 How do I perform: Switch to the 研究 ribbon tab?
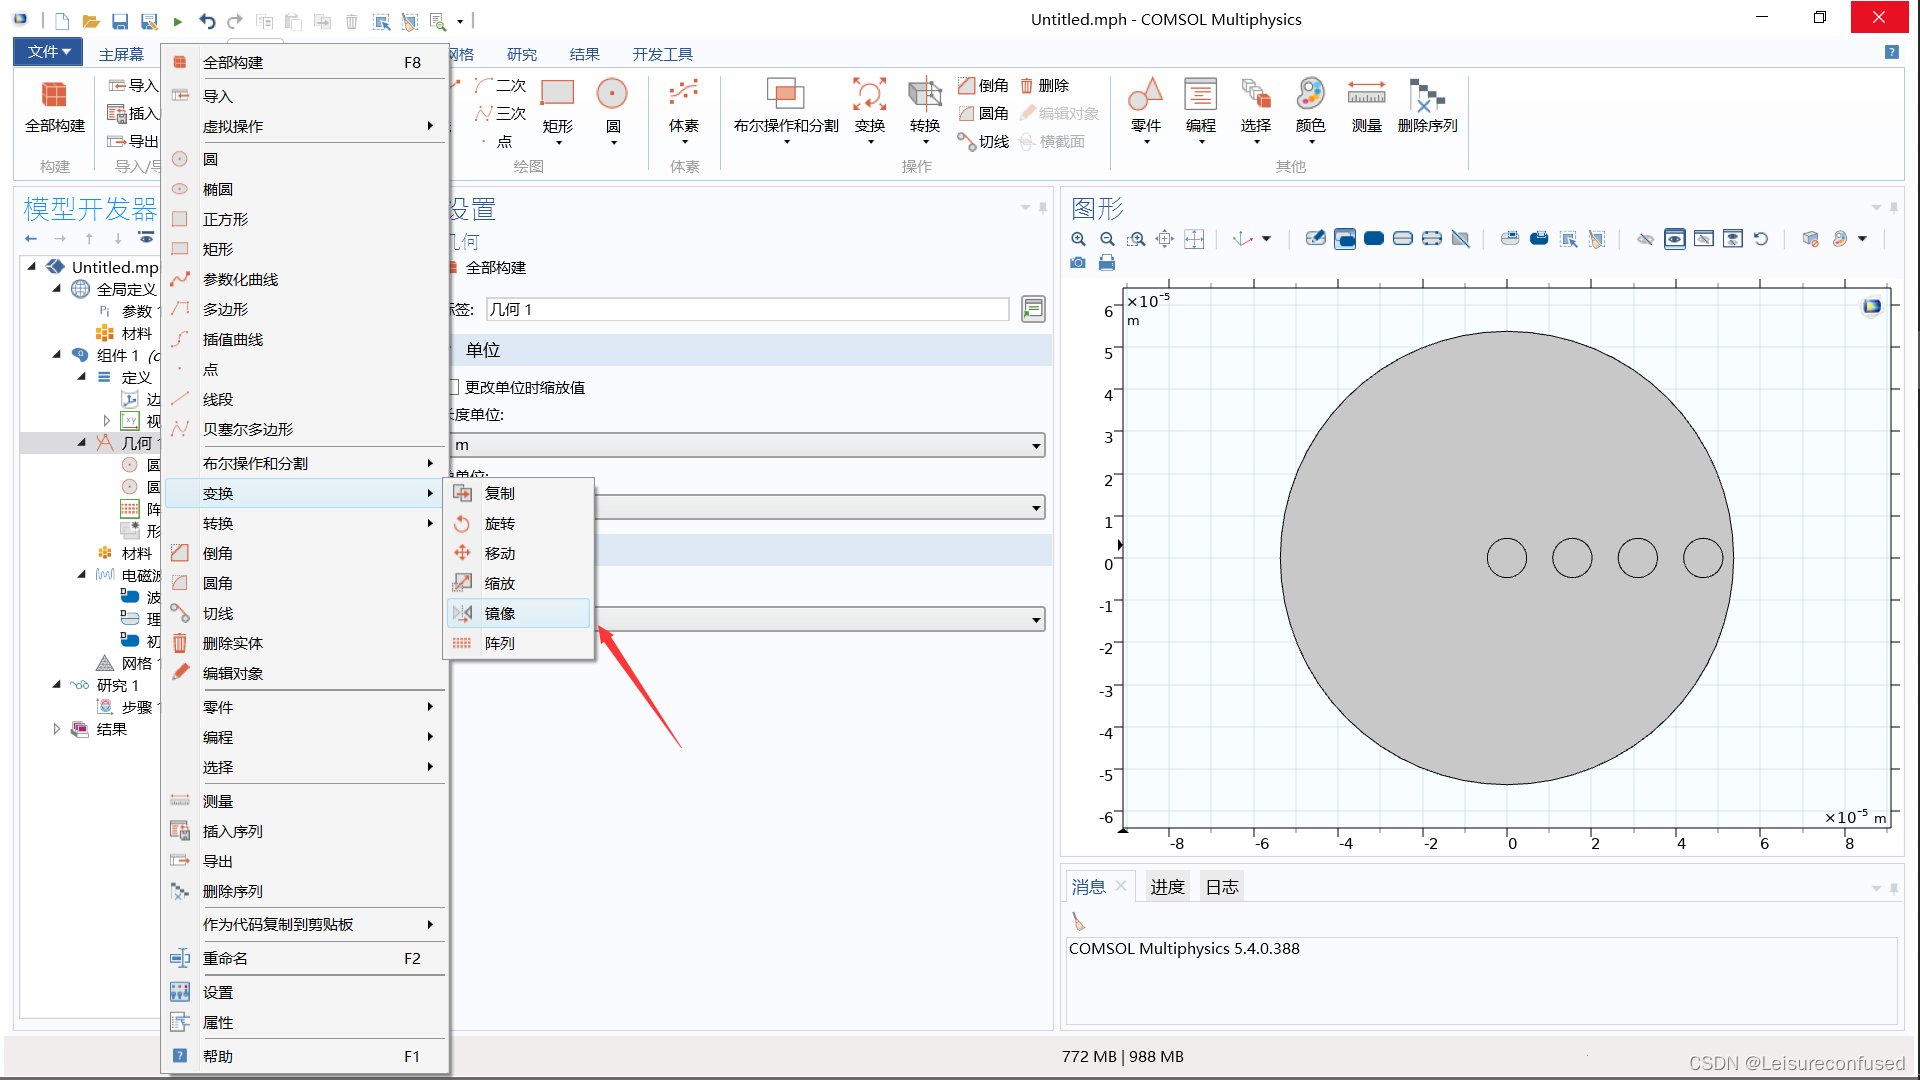click(521, 54)
